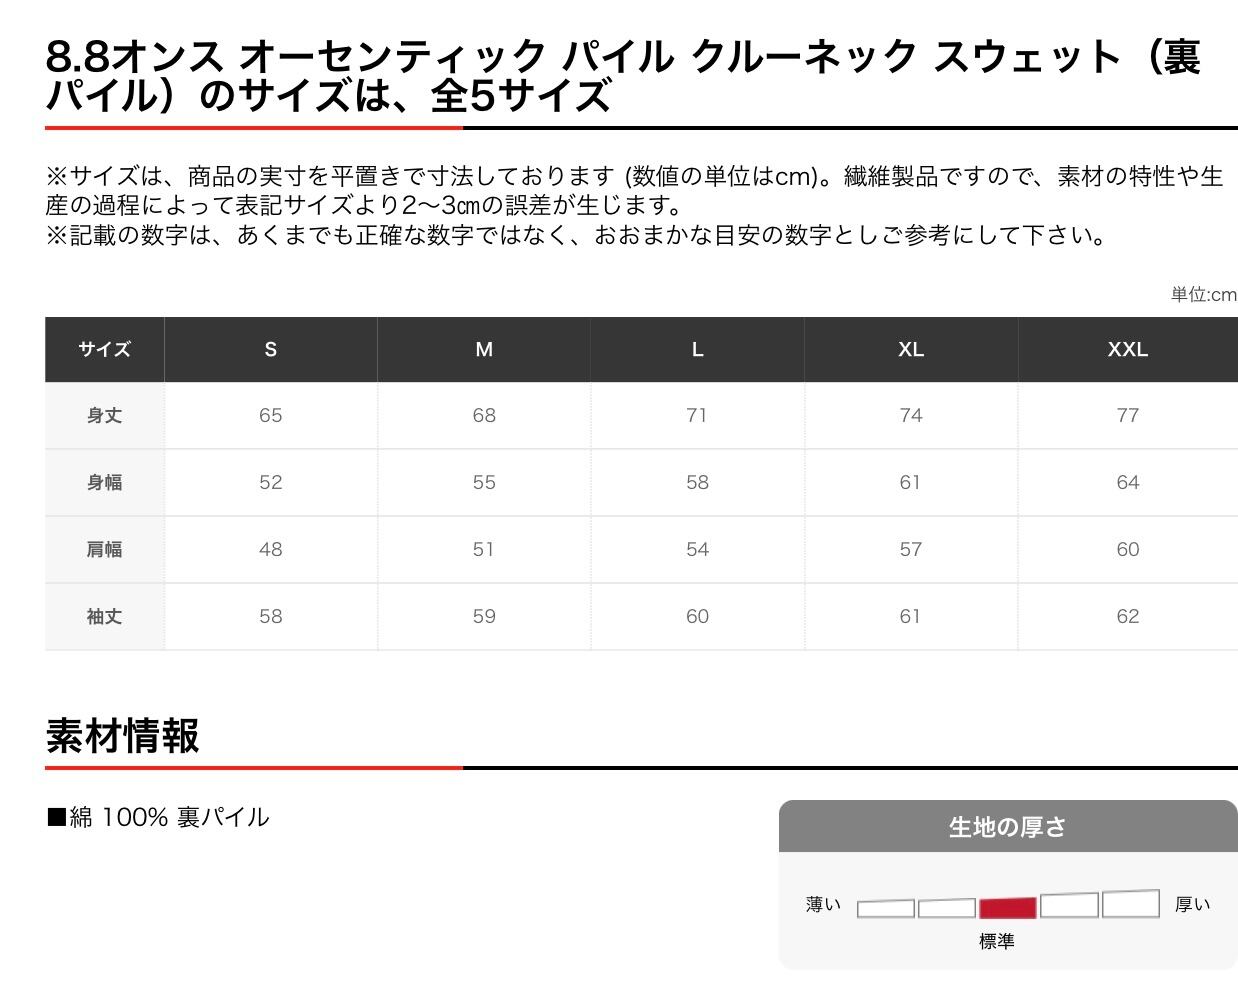The width and height of the screenshot is (1238, 1008).
Task: Click the 素材情報 section heading
Action: (x=122, y=736)
